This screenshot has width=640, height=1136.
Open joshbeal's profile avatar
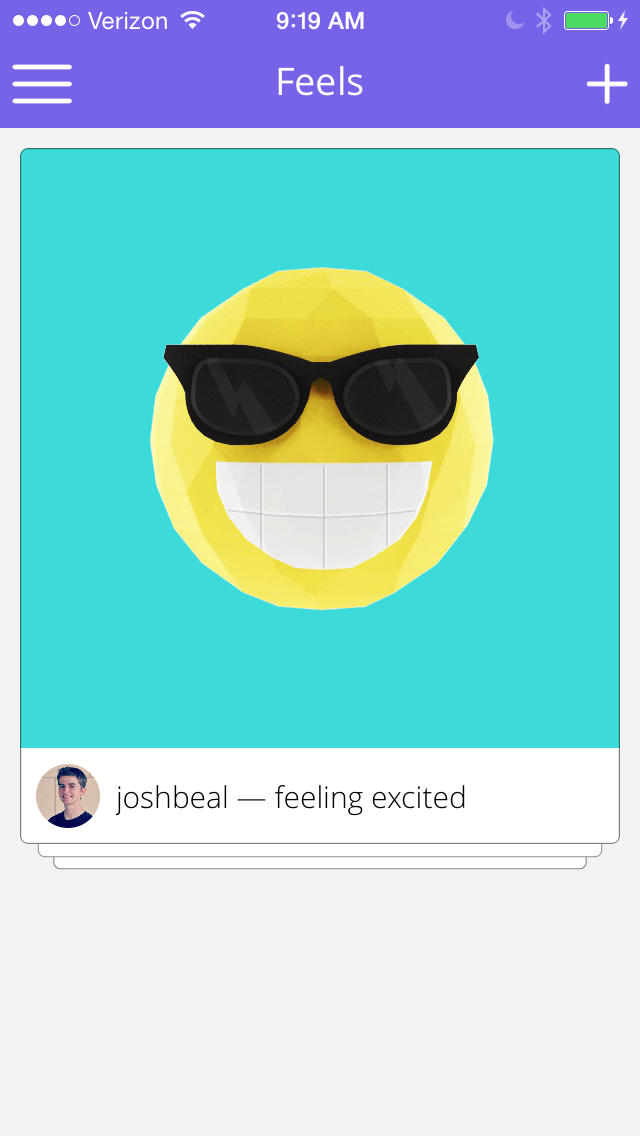point(68,795)
